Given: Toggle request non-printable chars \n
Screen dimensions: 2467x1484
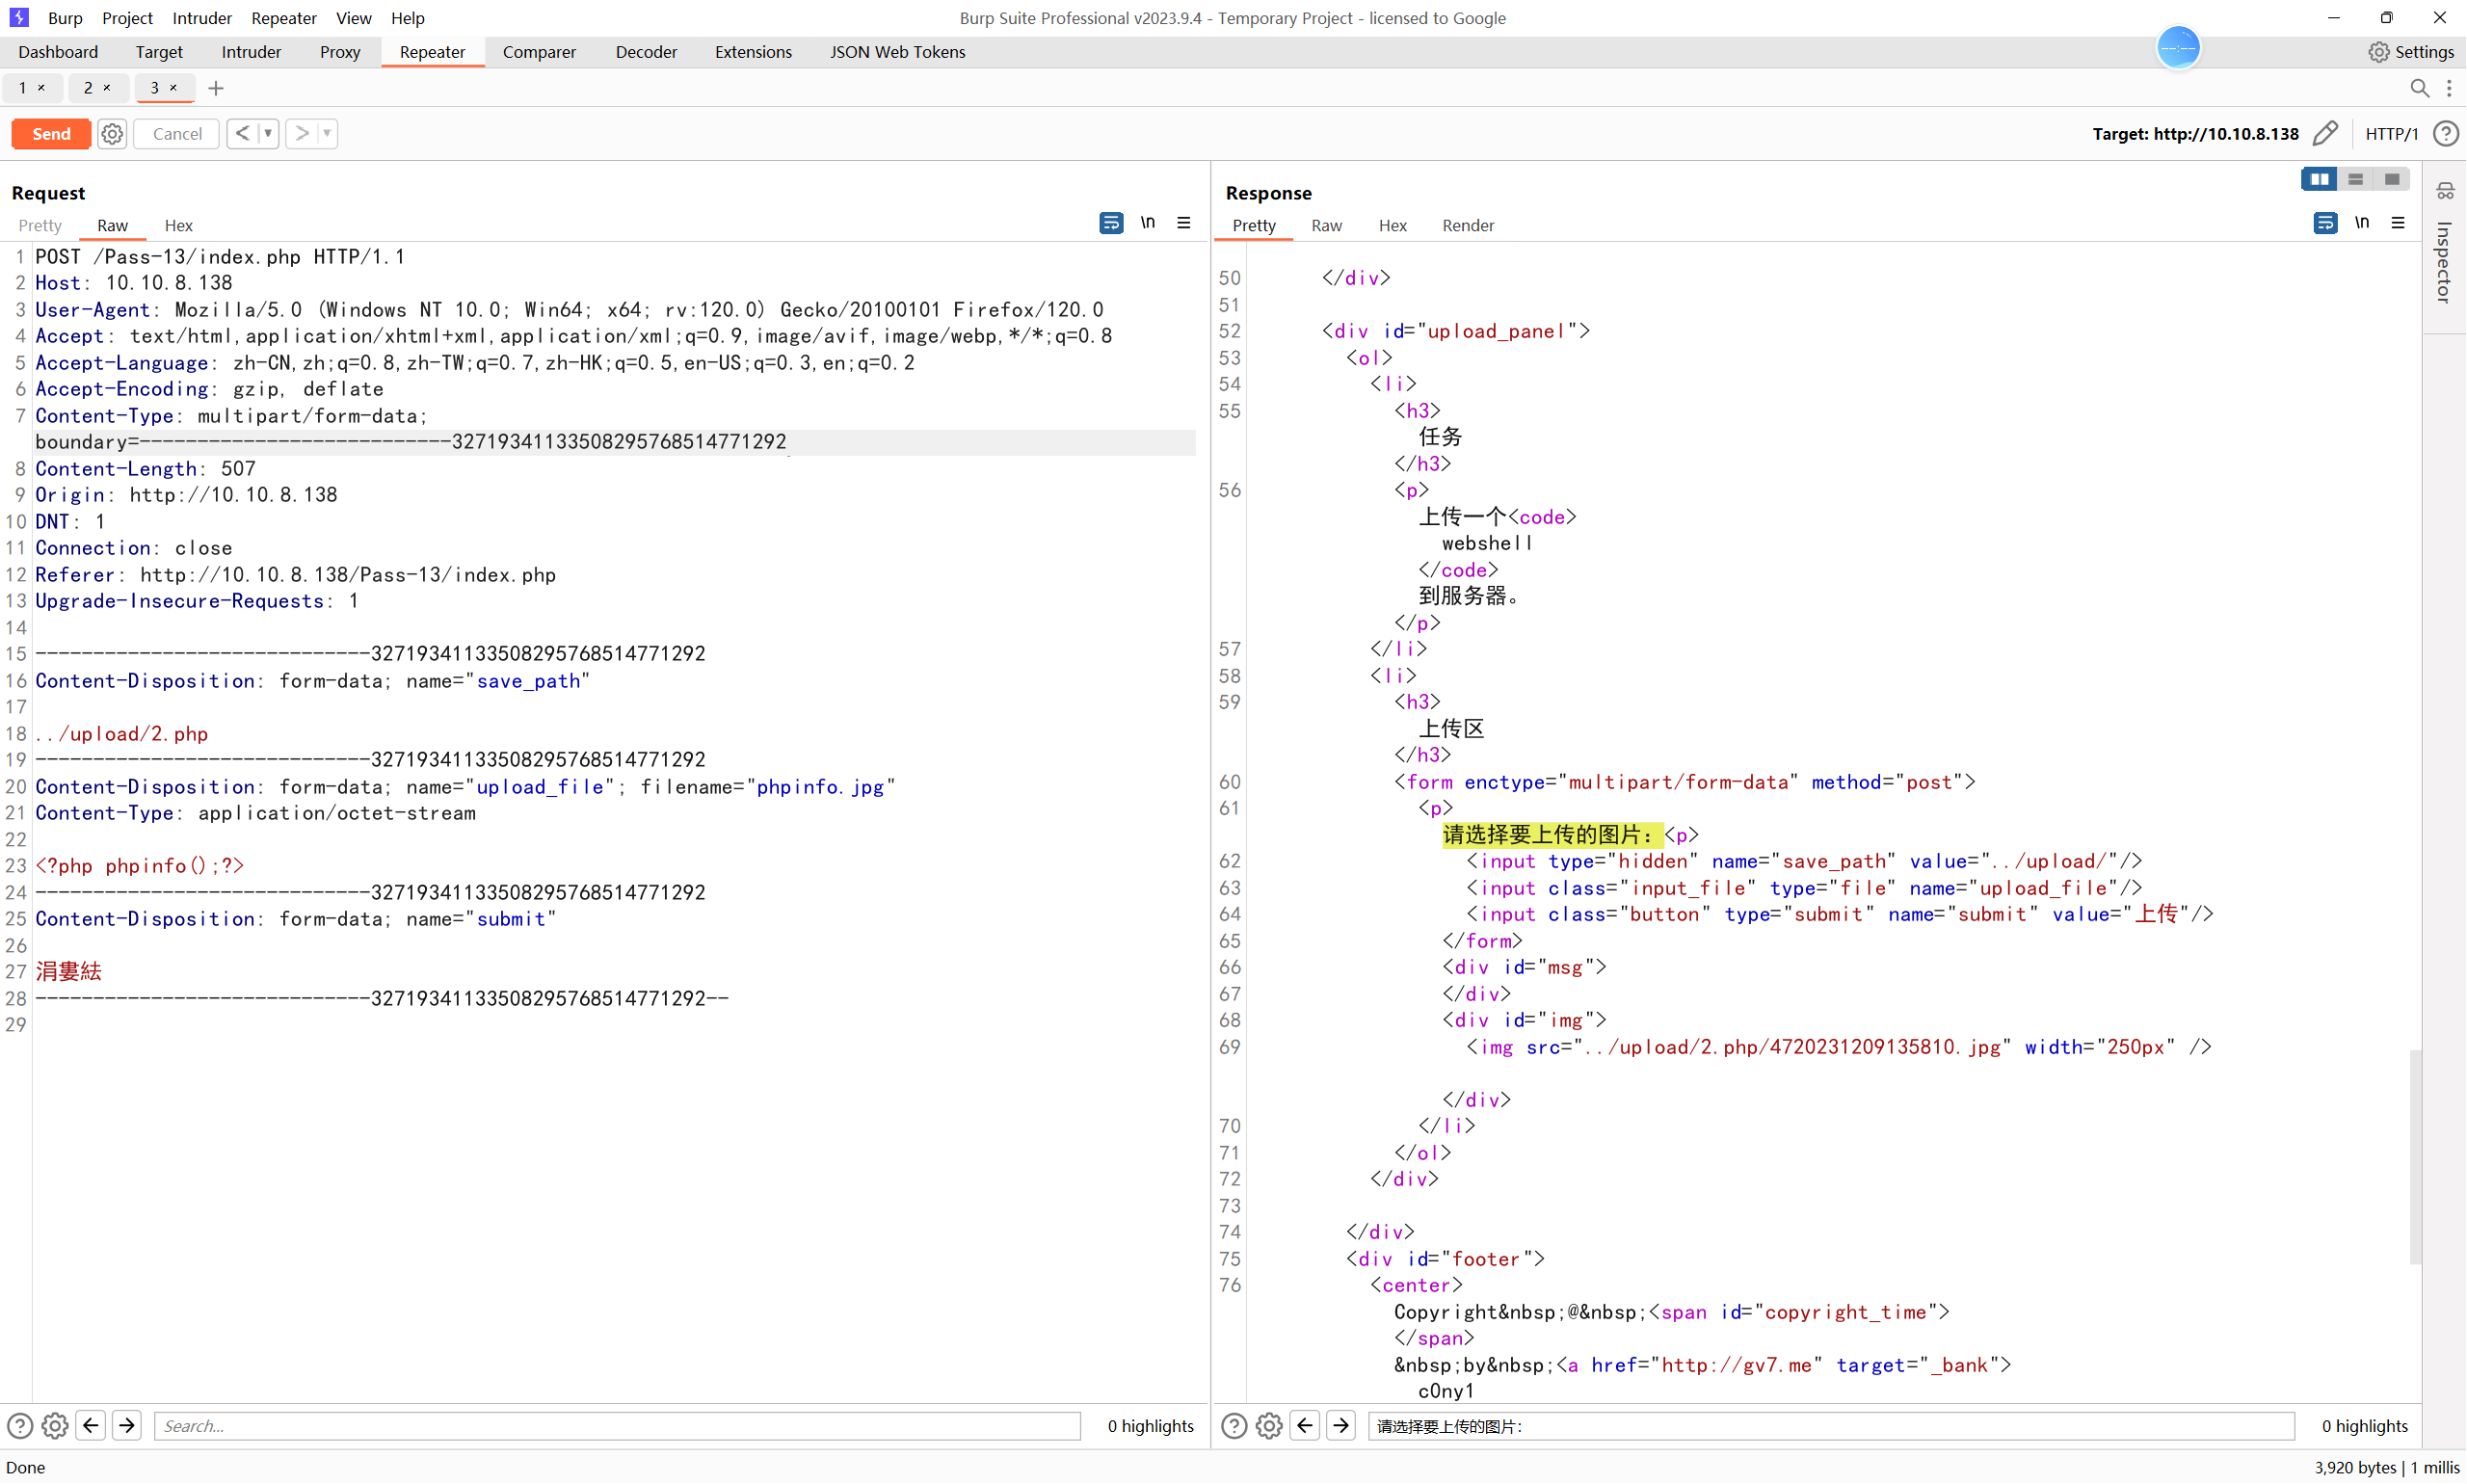Looking at the screenshot, I should [x=1148, y=223].
